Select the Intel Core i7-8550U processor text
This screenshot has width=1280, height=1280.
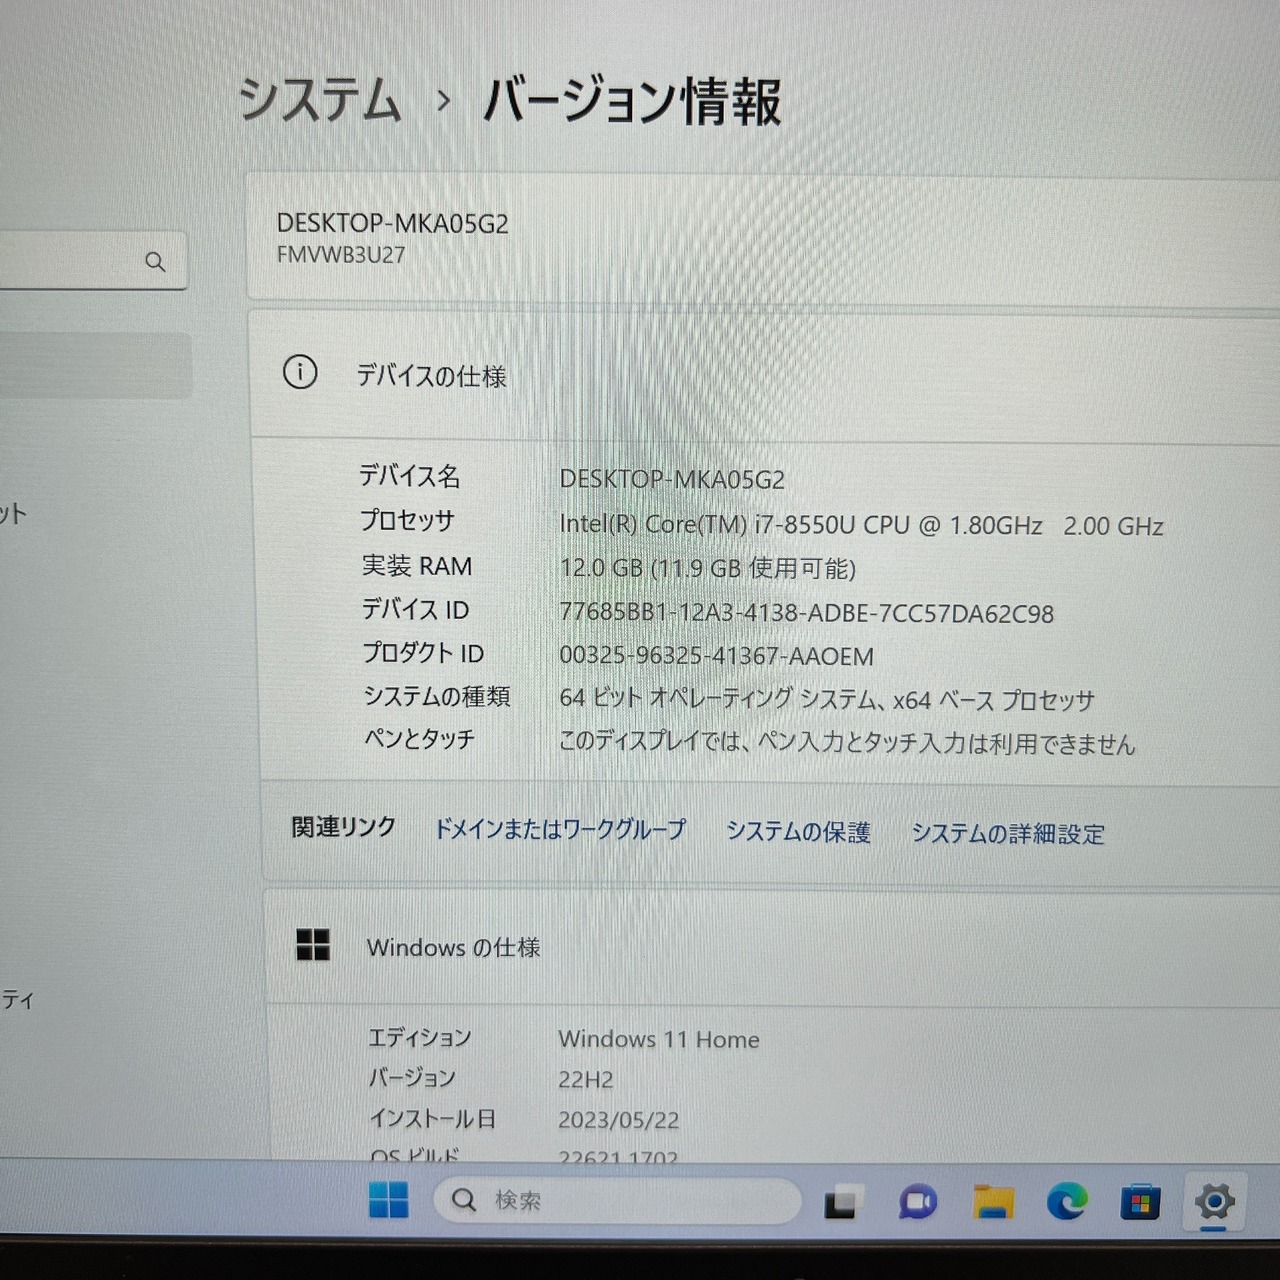tap(861, 525)
